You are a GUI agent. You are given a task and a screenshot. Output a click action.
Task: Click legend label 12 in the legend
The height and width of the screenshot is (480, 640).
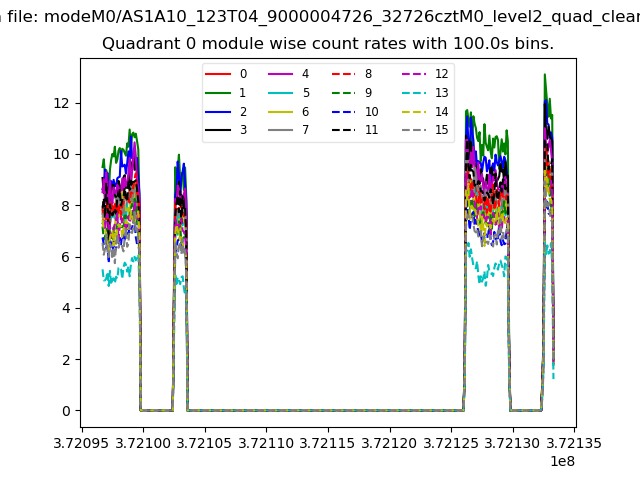pos(441,74)
